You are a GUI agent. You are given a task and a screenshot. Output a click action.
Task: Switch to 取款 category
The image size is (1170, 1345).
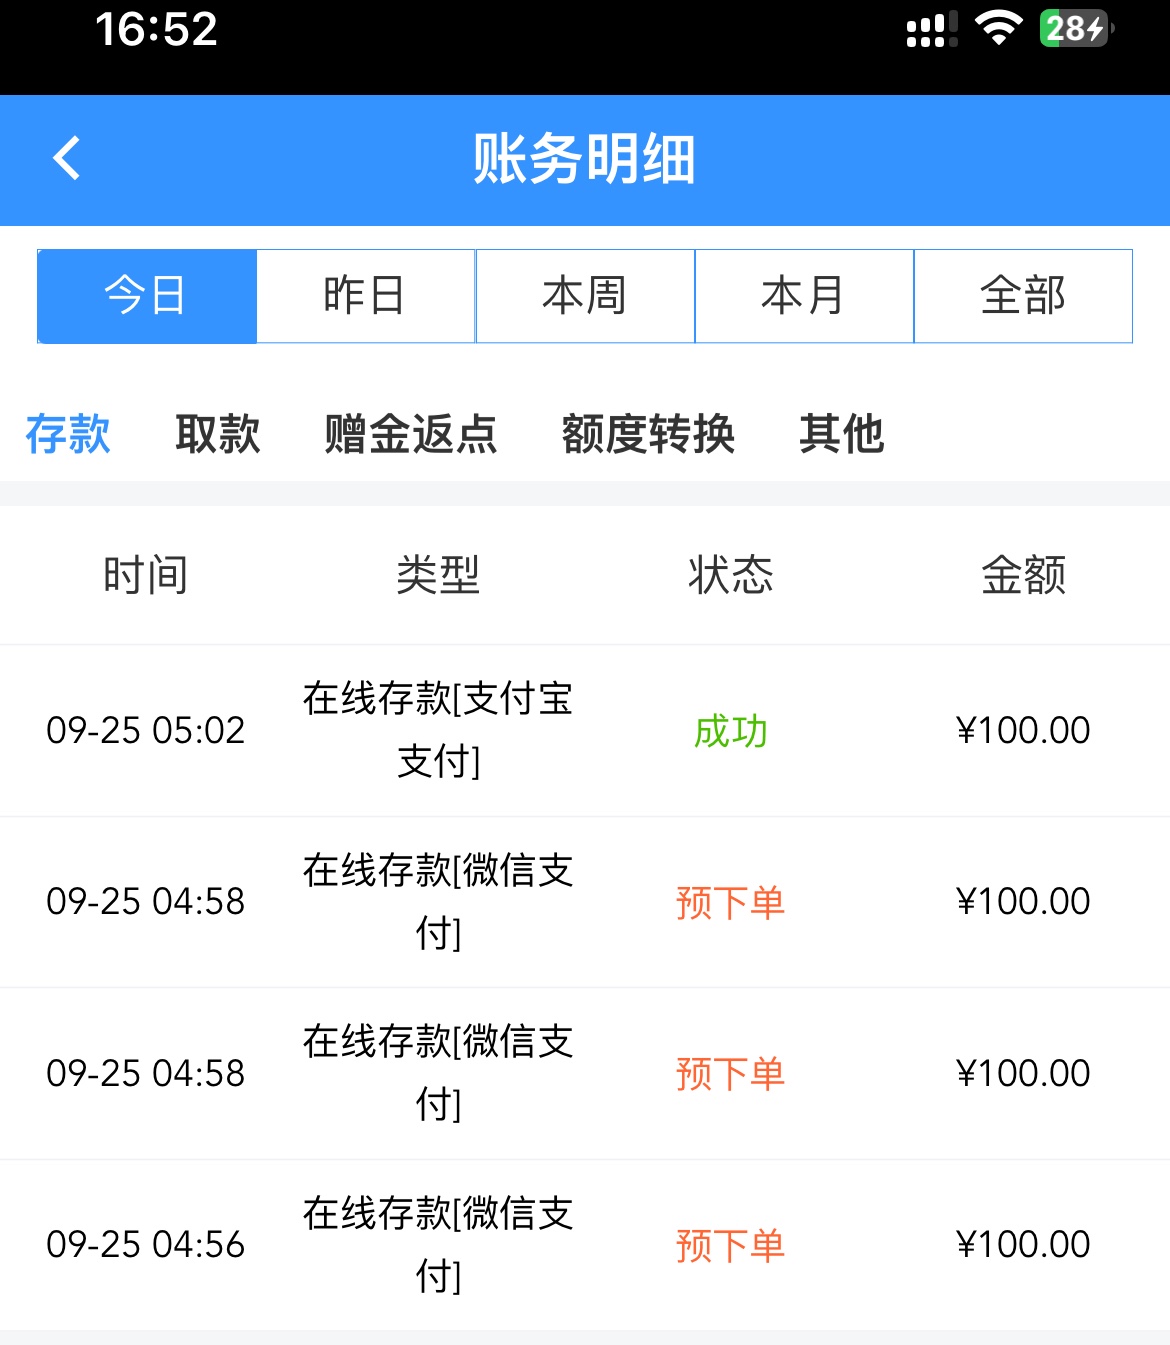(x=218, y=434)
